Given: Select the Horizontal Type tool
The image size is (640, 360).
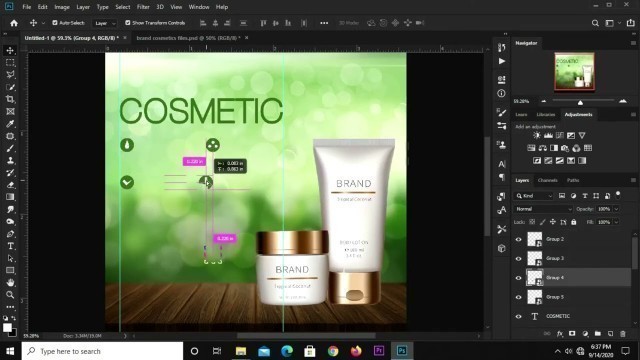Looking at the screenshot, I should click(10, 246).
